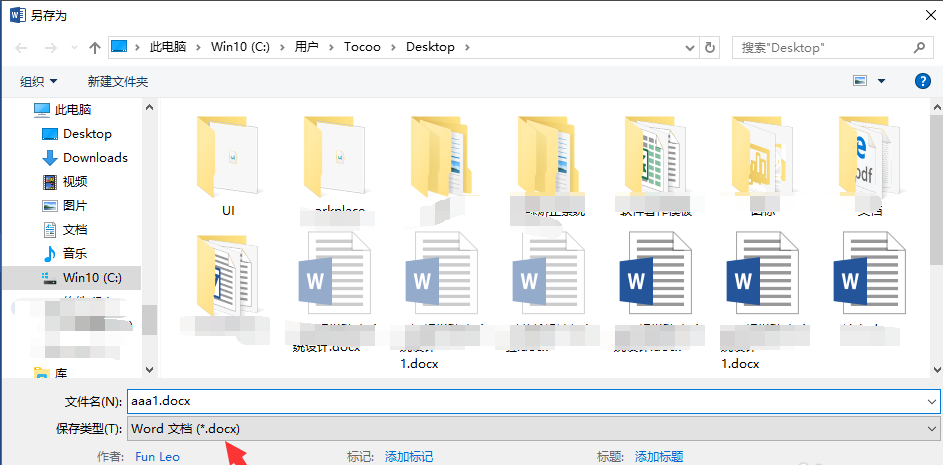
Task: Select the folder with yellow chart thumbnail
Action: 762,165
